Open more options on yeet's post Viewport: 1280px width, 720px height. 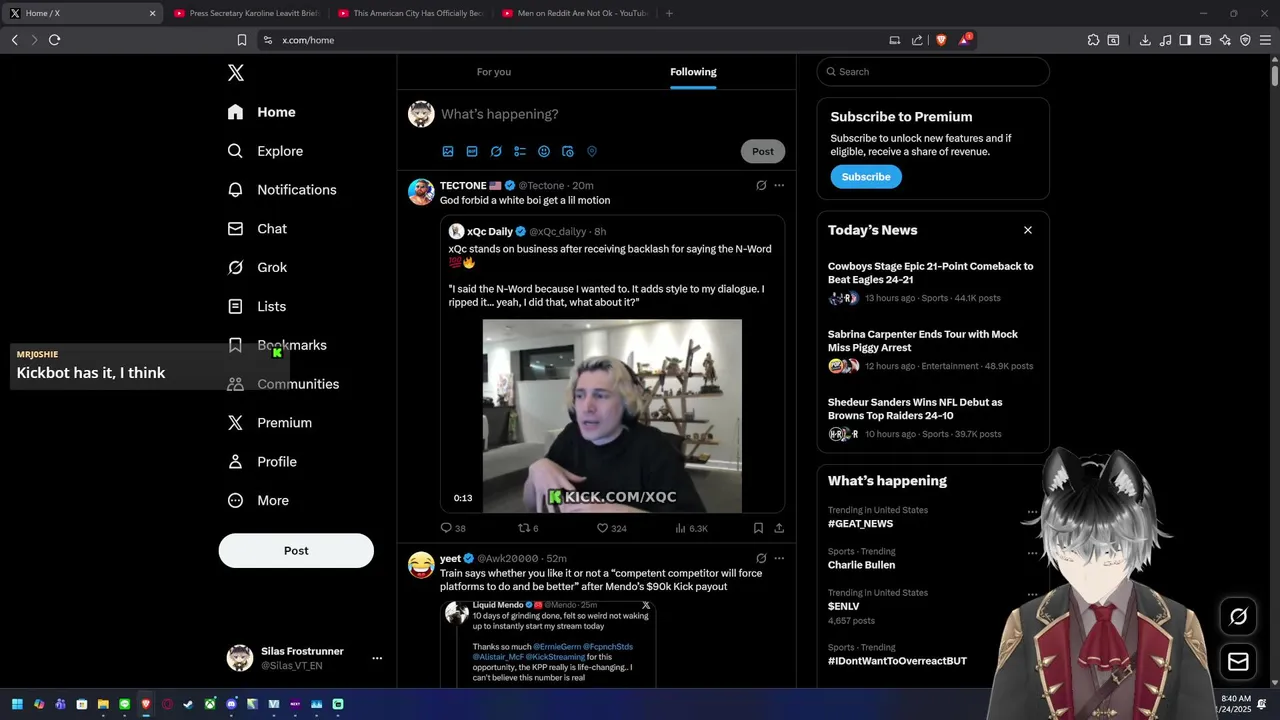coord(779,558)
